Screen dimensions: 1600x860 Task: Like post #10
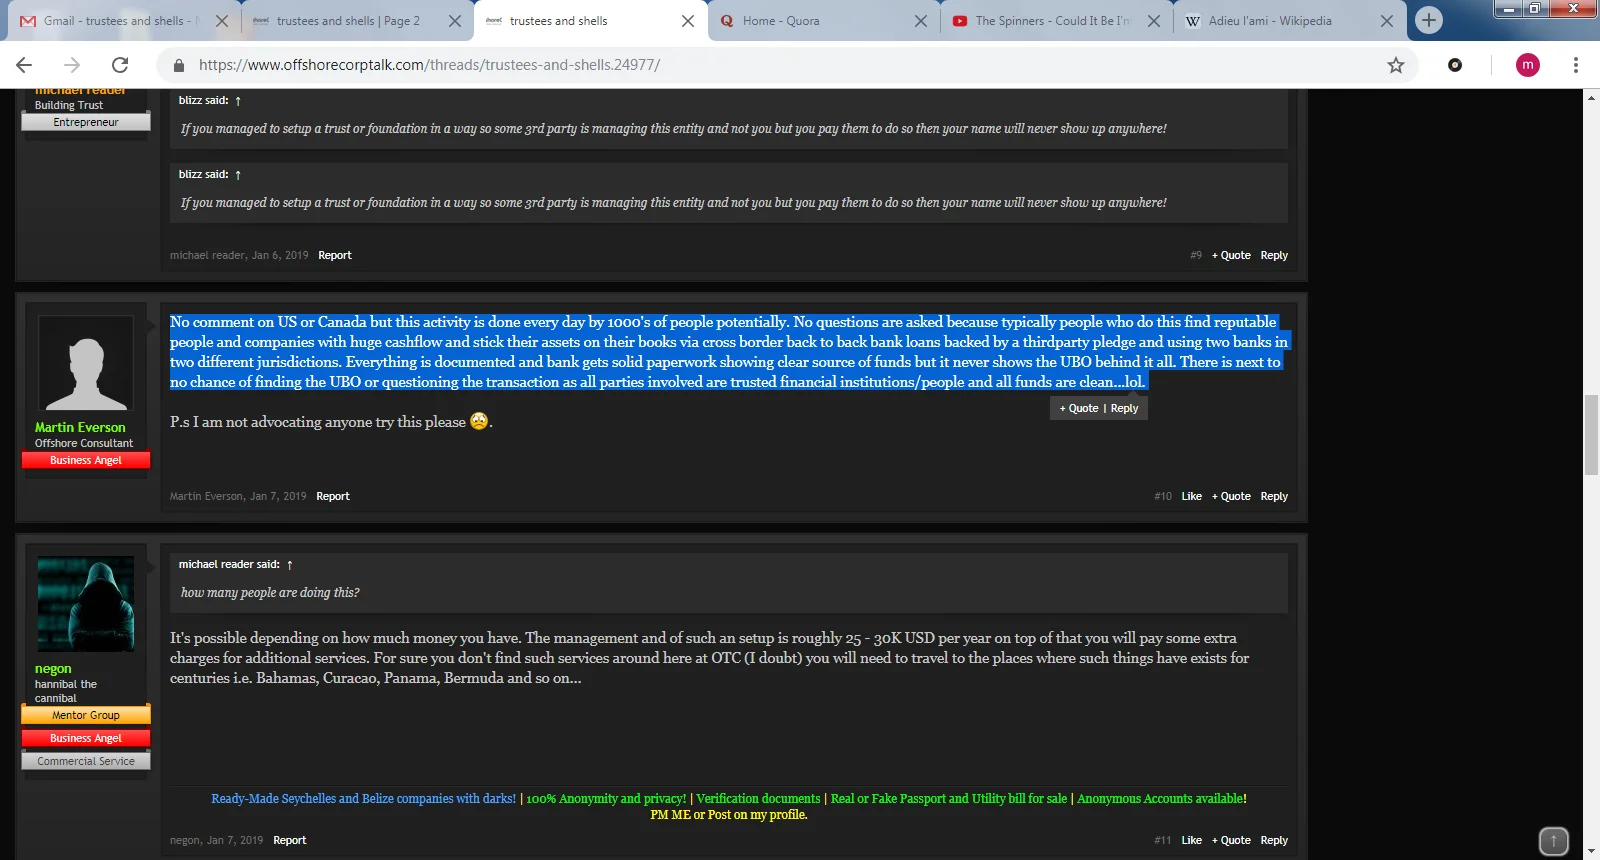[x=1192, y=496]
